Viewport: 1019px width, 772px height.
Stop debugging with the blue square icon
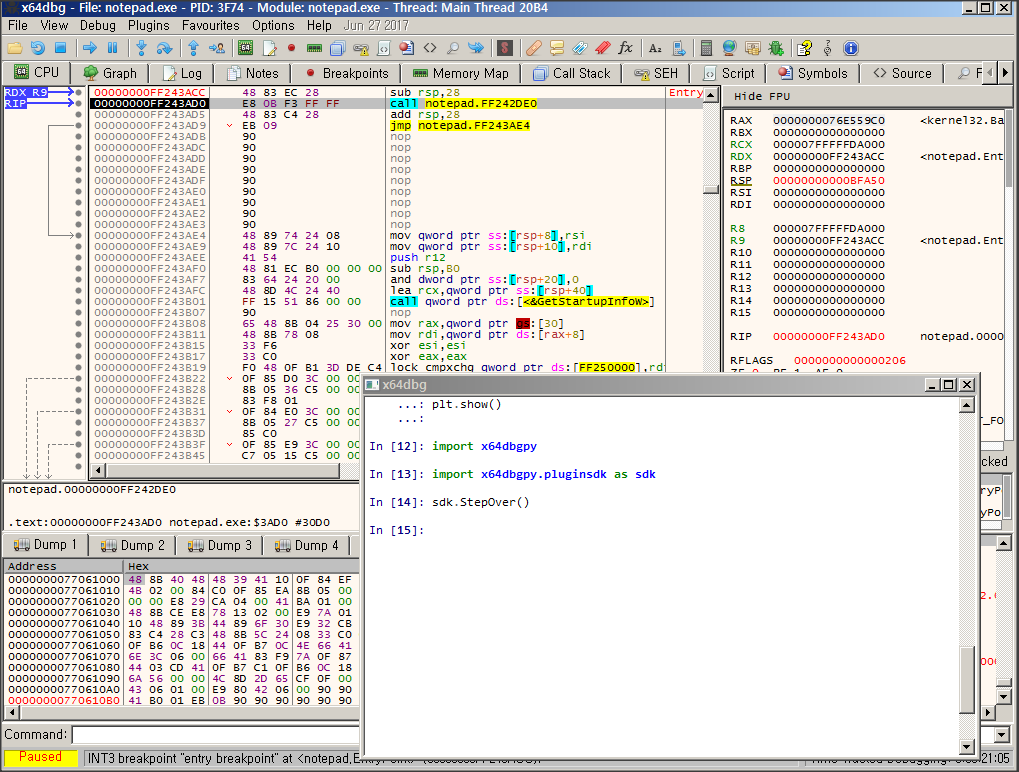point(60,48)
